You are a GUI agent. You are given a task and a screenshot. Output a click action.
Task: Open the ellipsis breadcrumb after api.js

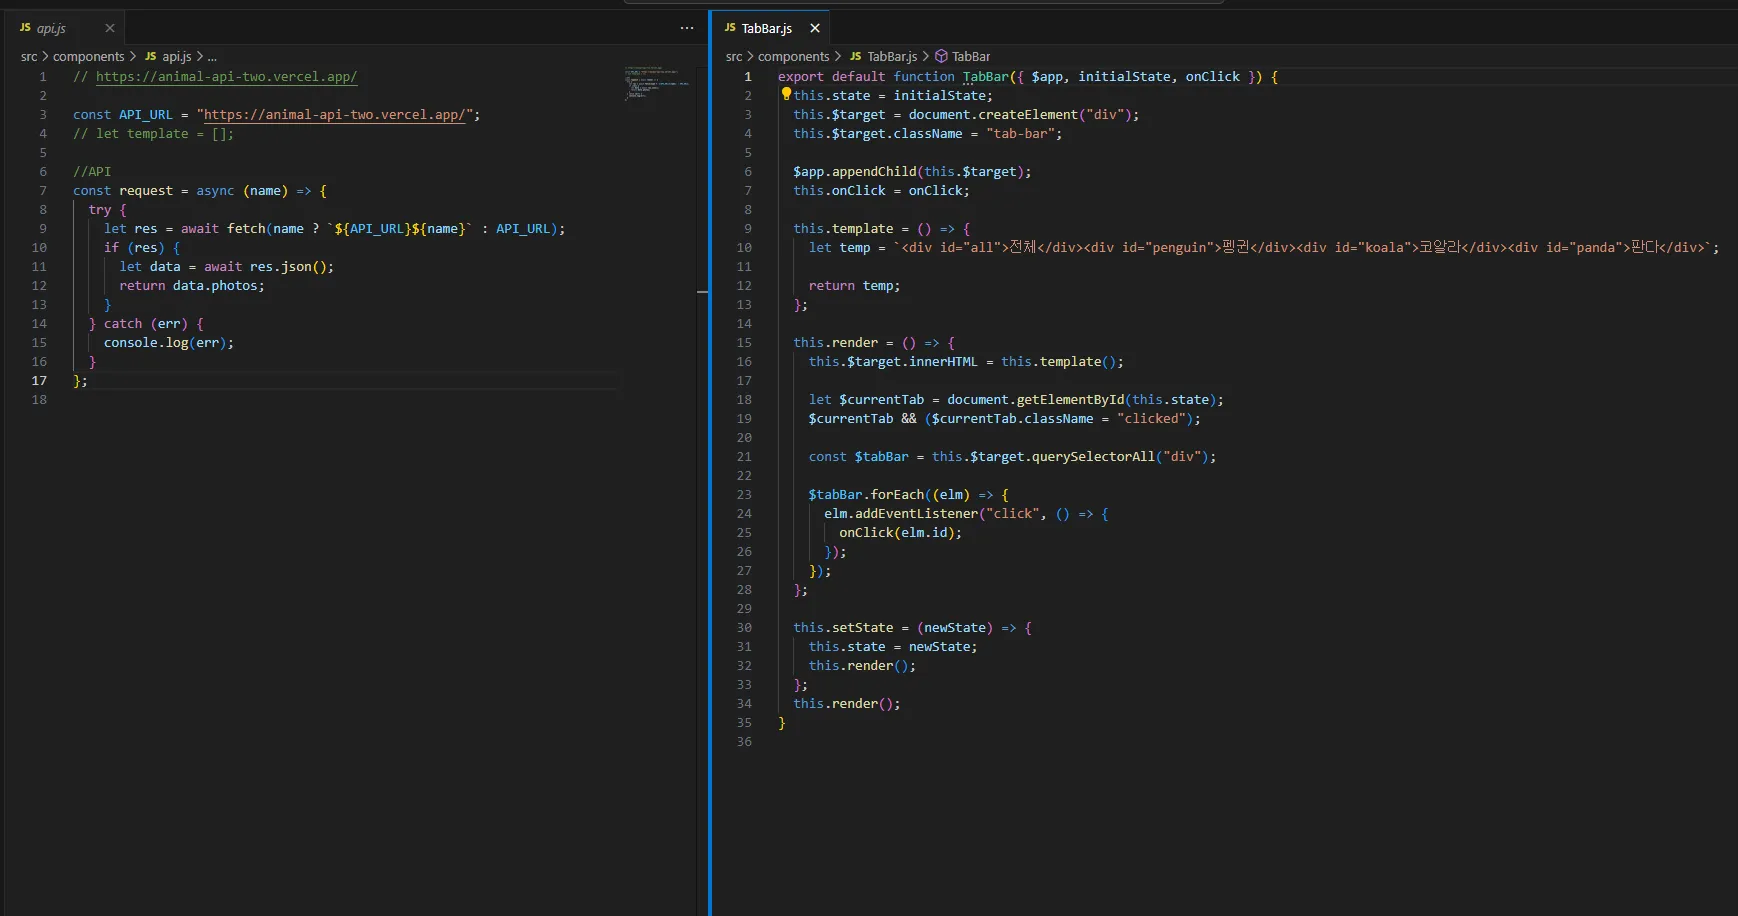click(212, 57)
